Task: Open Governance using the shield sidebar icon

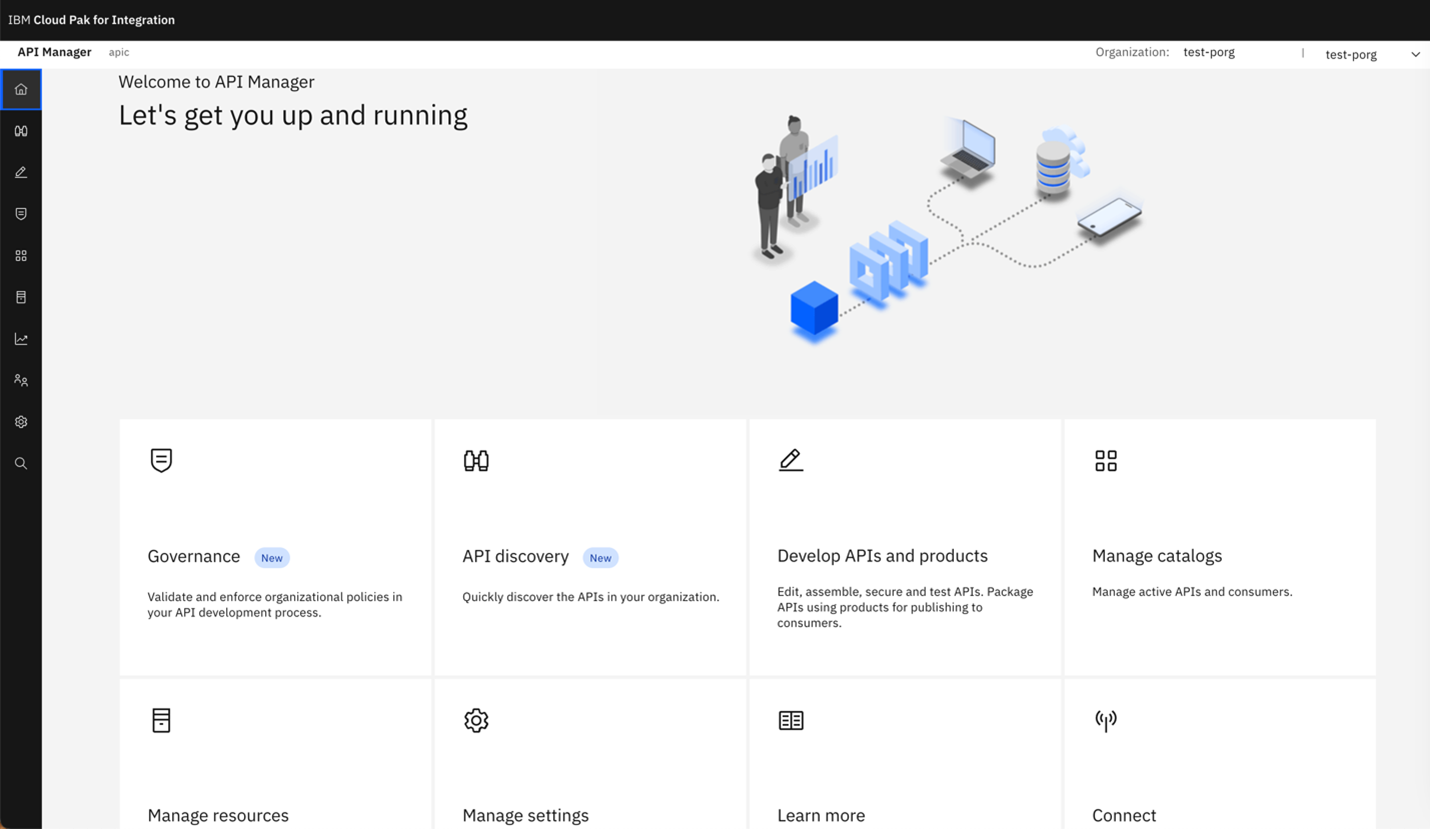Action: [21, 213]
